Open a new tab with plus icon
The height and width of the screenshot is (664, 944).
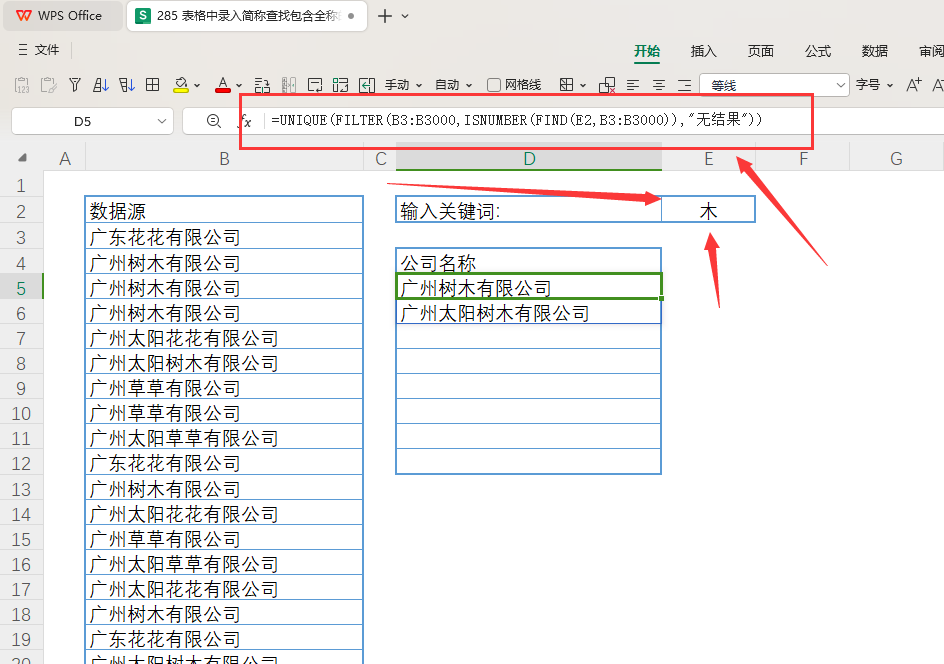pyautogui.click(x=385, y=16)
